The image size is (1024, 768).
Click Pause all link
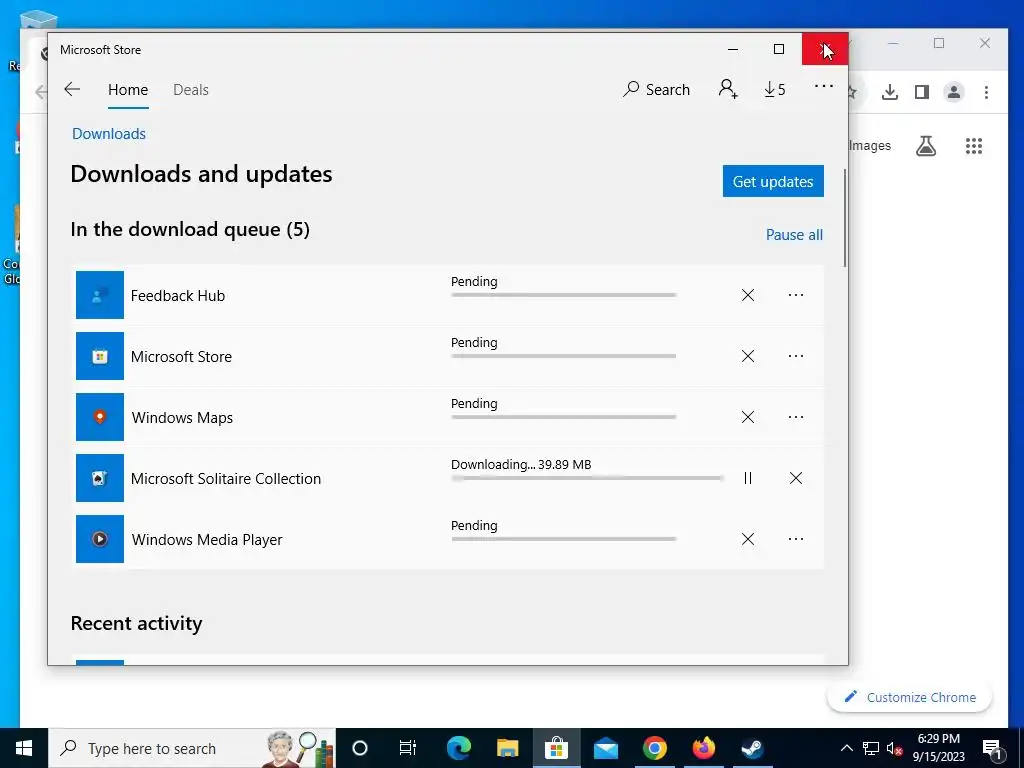pyautogui.click(x=794, y=234)
